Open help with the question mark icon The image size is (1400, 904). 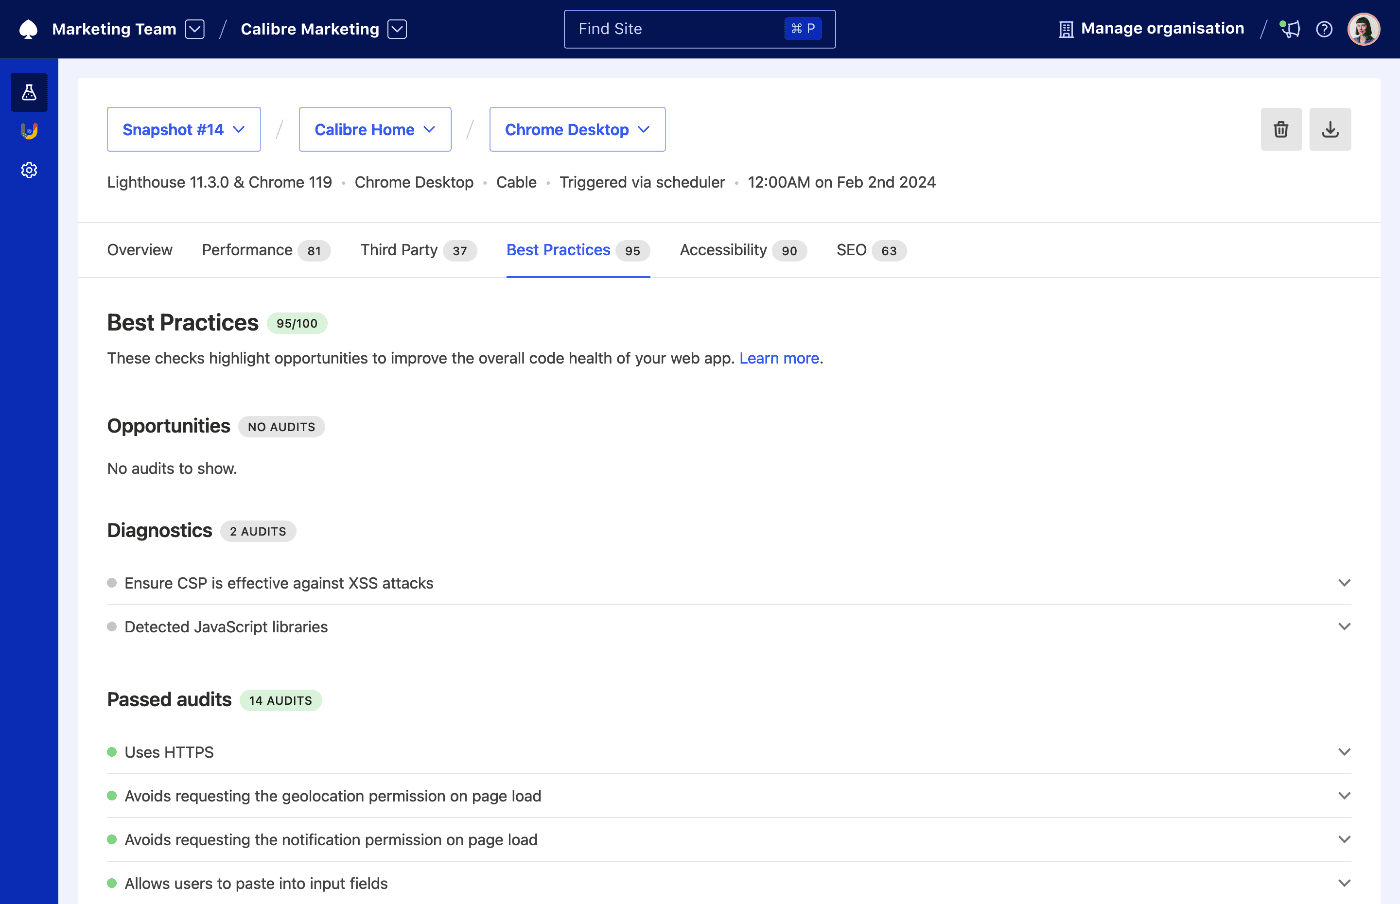tap(1324, 29)
